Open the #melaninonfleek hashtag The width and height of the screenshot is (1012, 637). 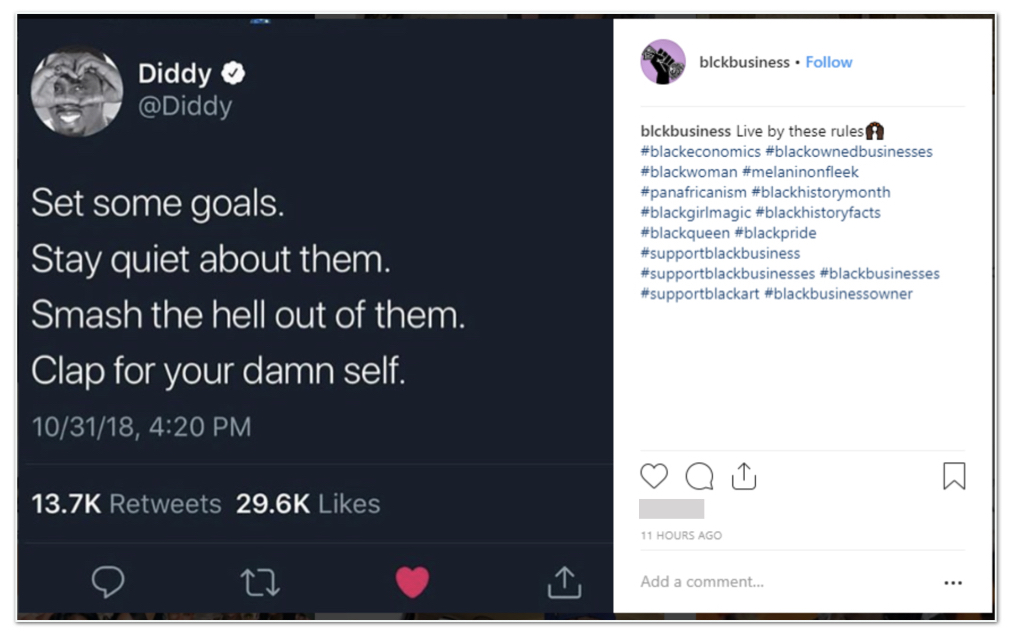tap(800, 172)
